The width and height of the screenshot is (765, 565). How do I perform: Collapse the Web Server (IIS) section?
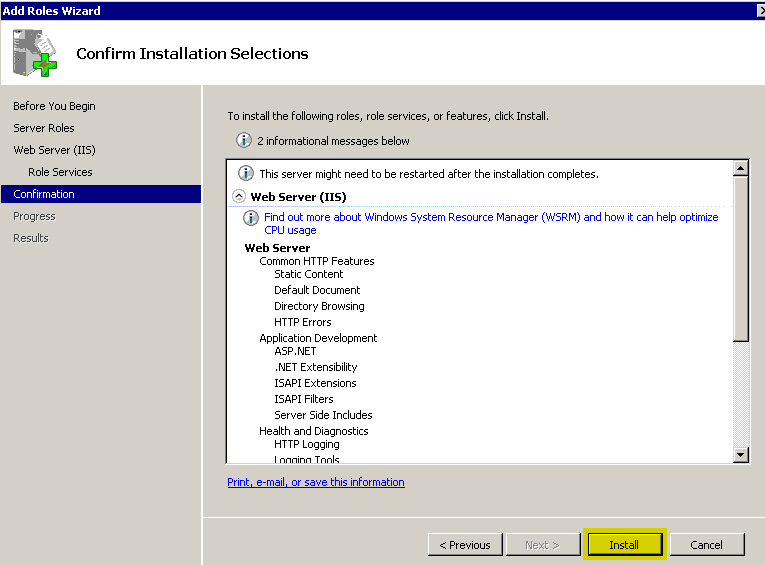point(239,197)
